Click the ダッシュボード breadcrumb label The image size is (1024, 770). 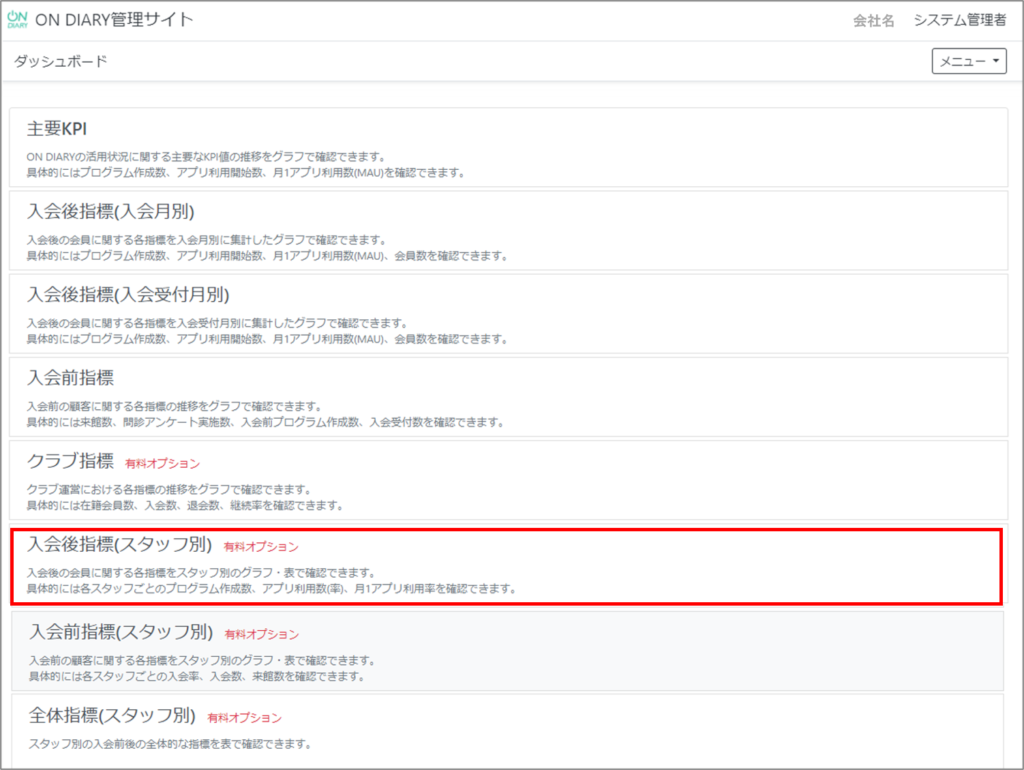[60, 62]
